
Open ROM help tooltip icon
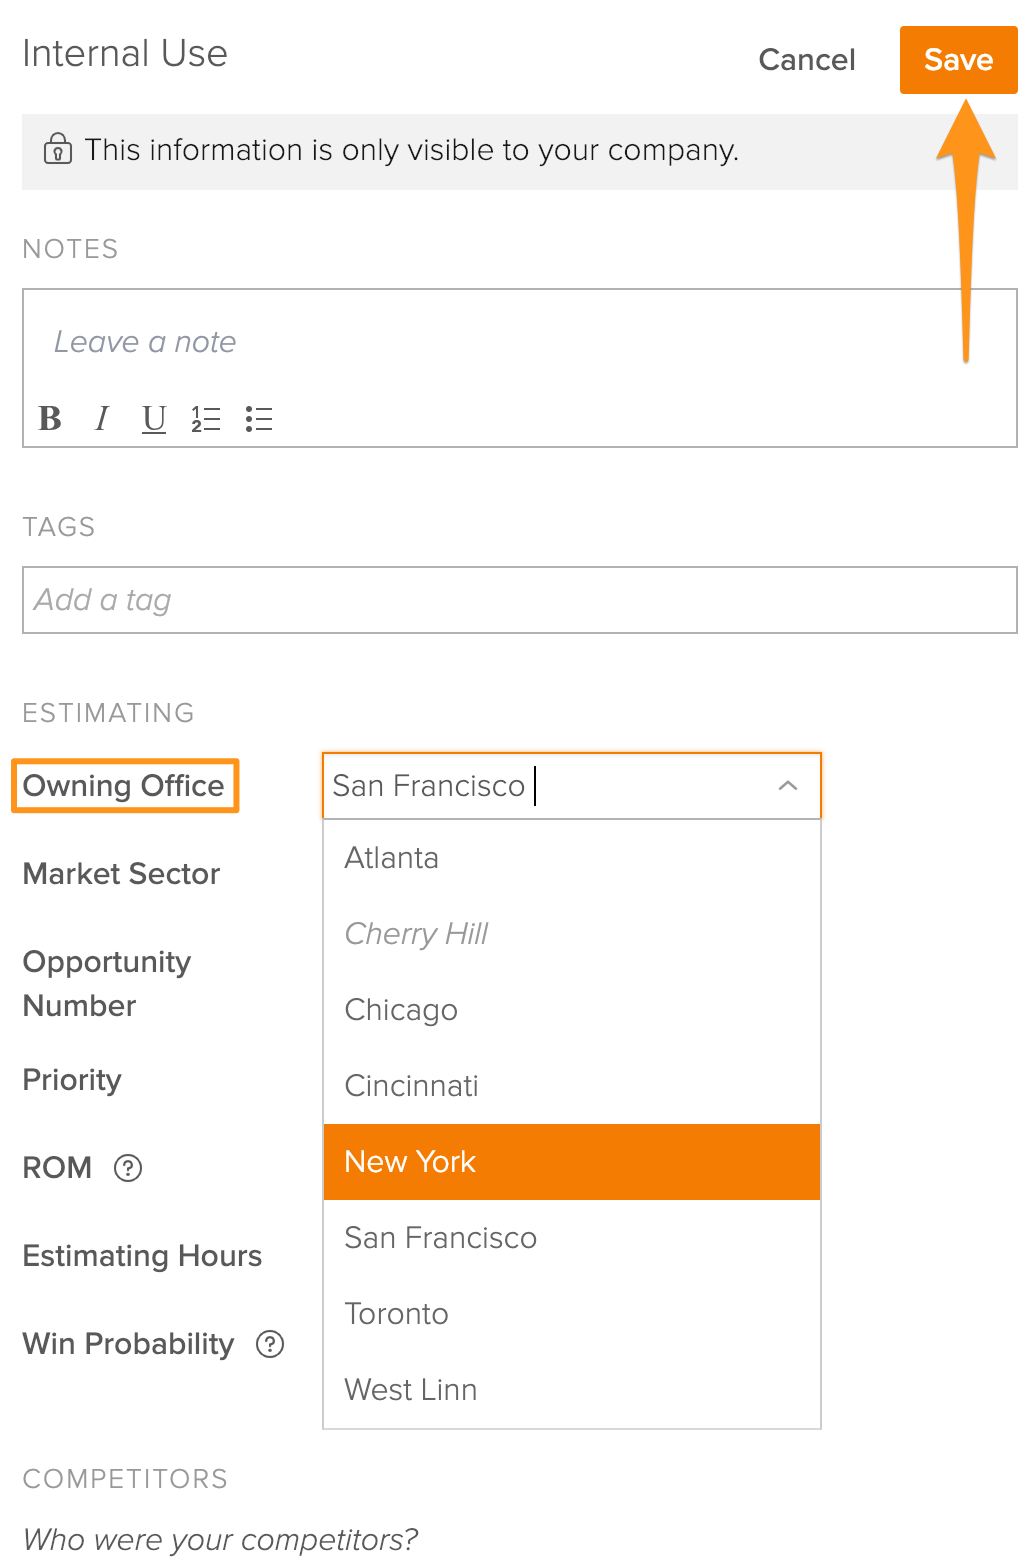128,1168
